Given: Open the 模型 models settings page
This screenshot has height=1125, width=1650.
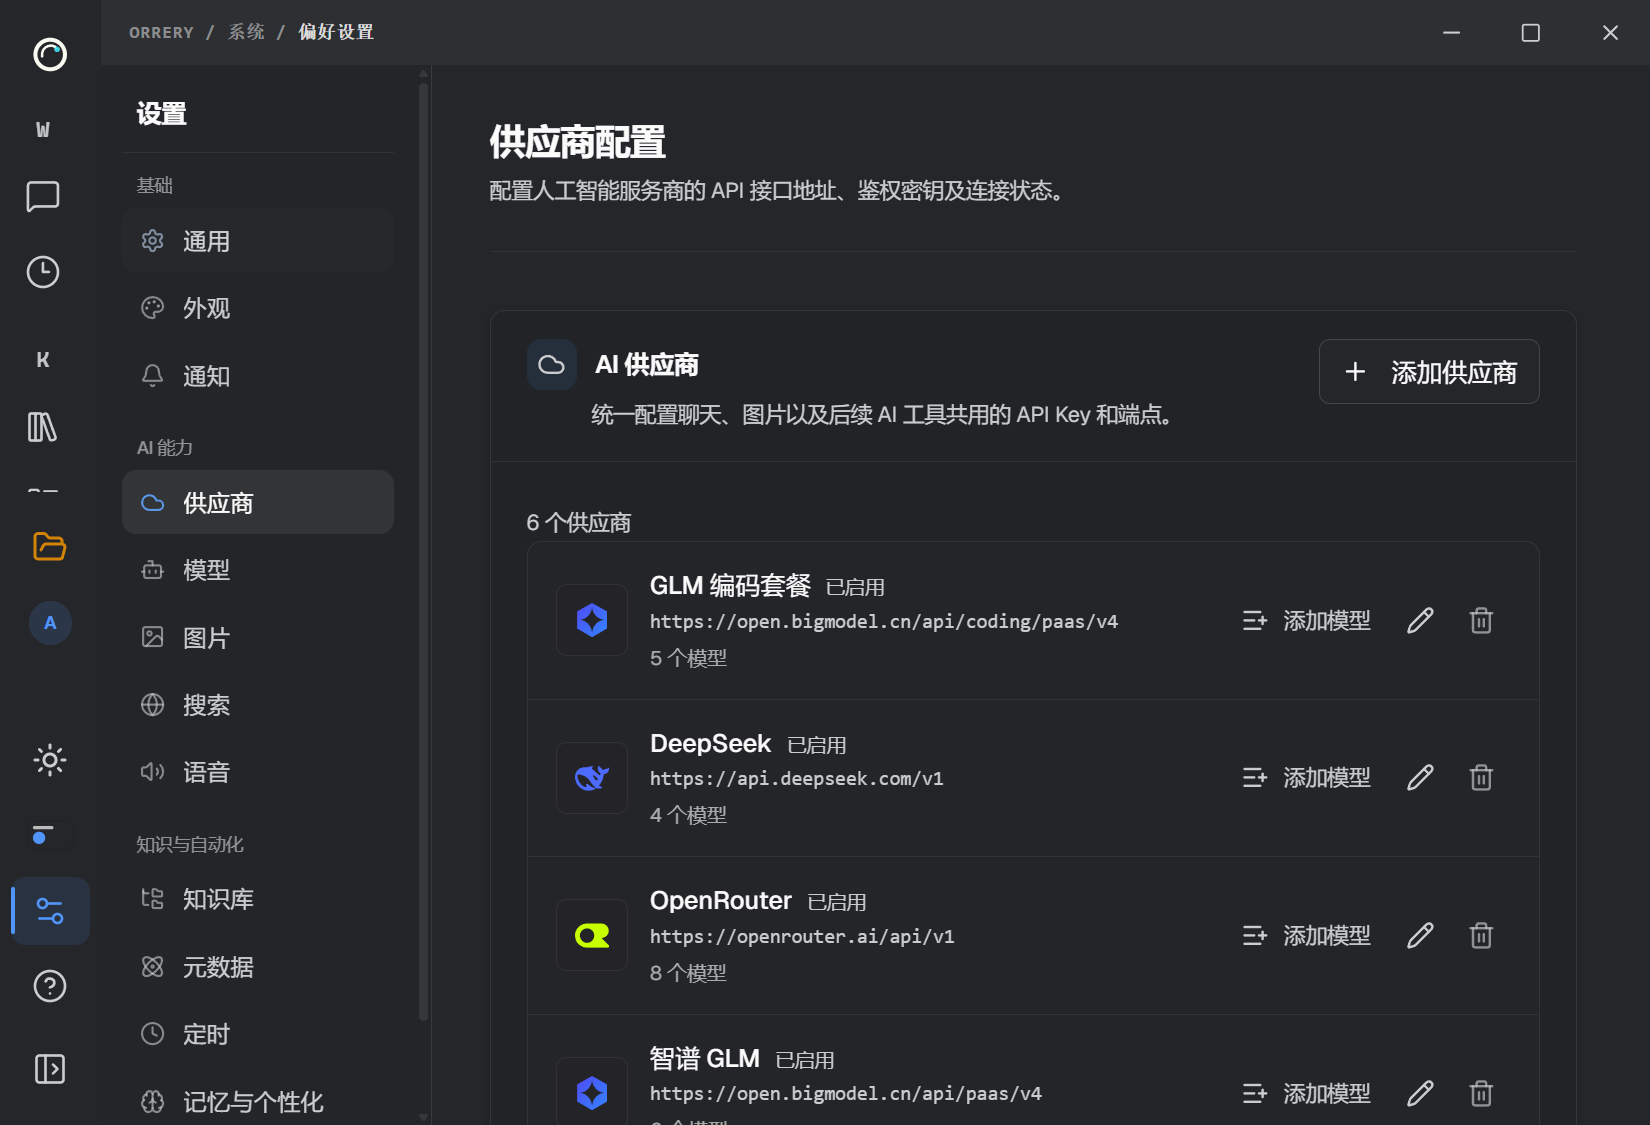Looking at the screenshot, I should point(258,570).
